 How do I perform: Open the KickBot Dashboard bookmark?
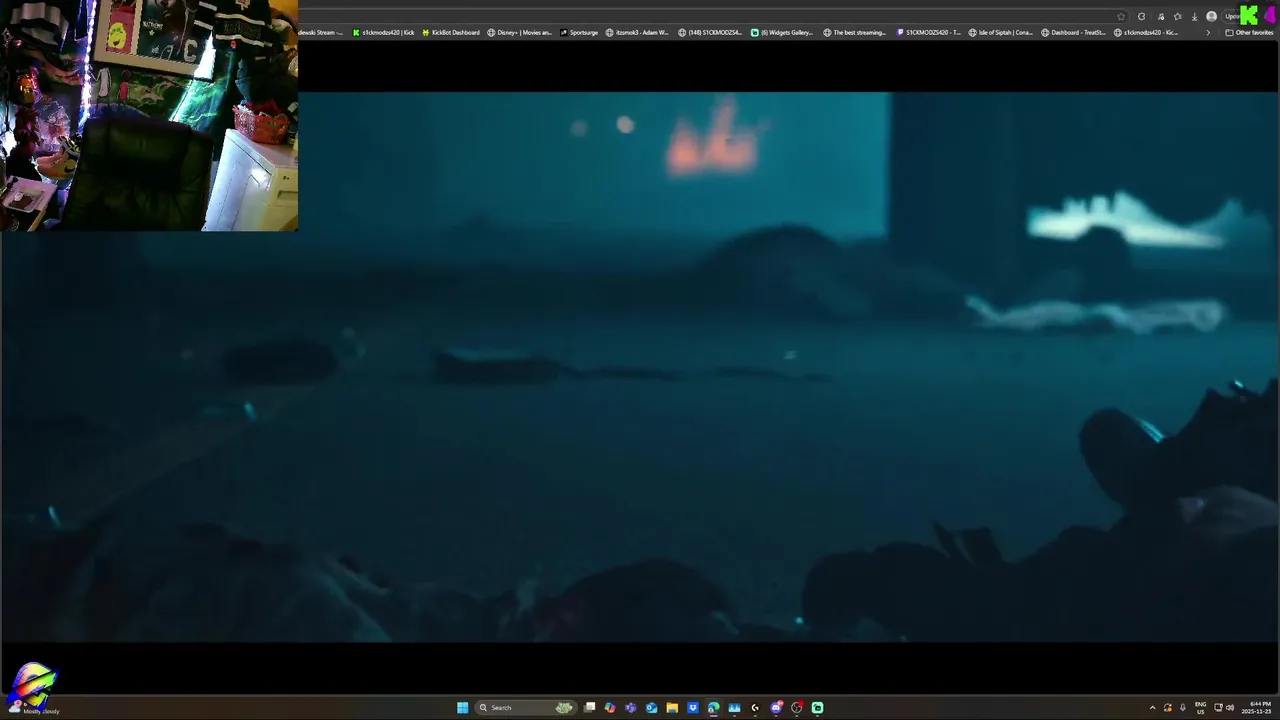tap(451, 32)
